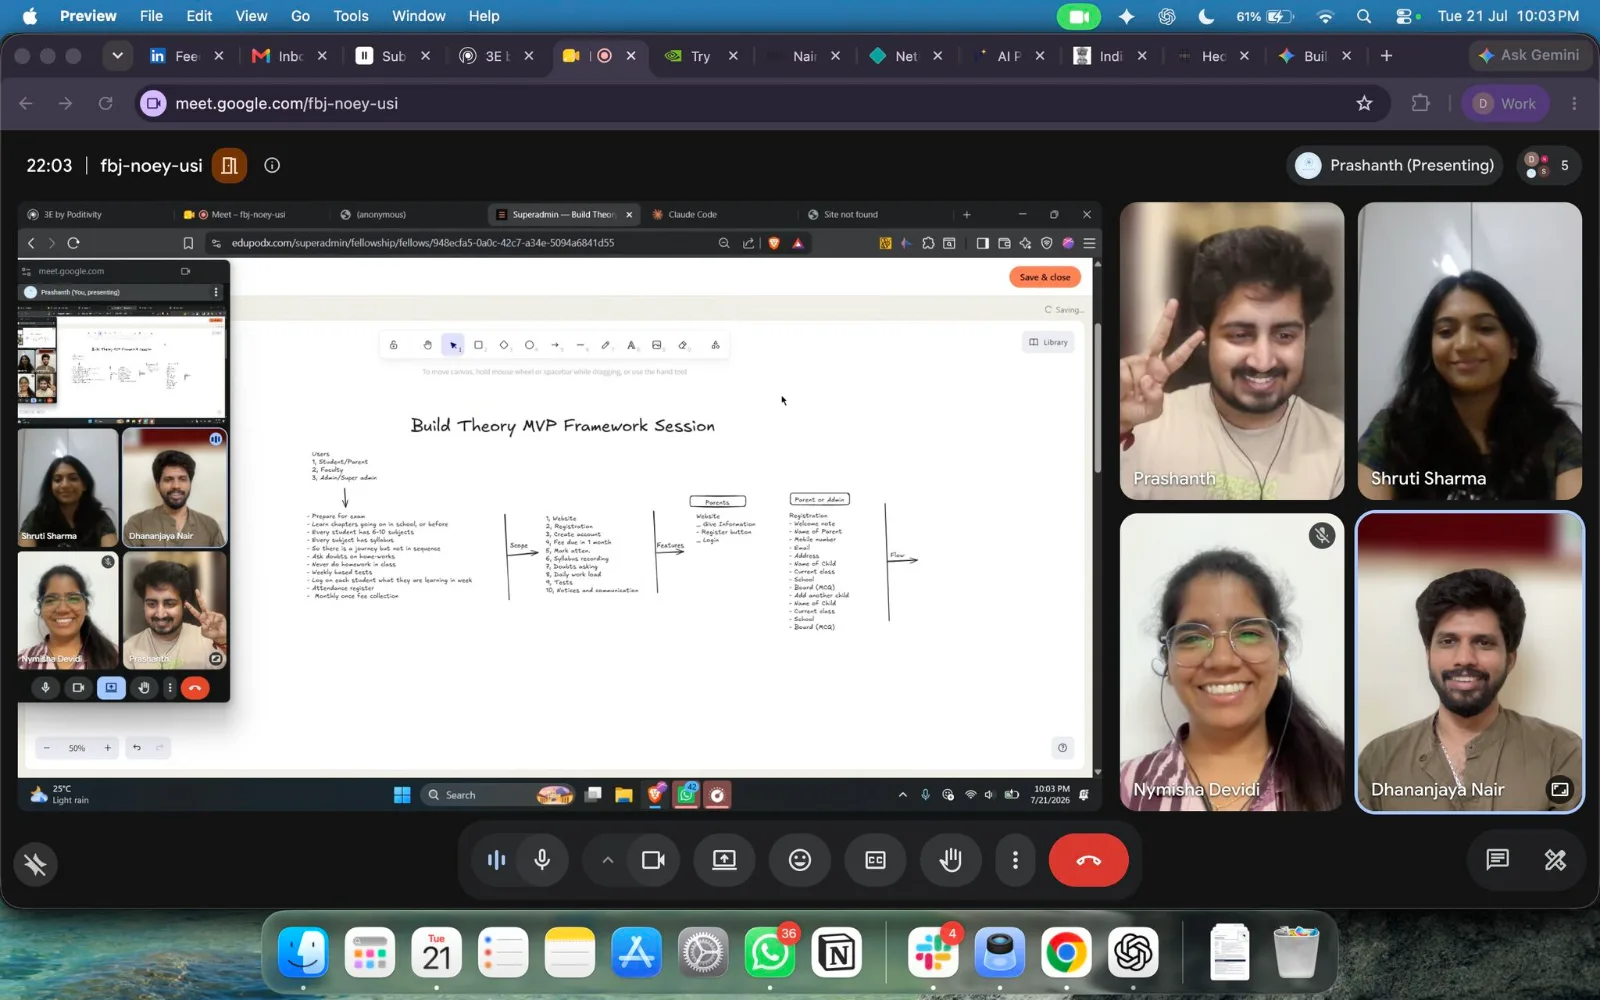This screenshot has width=1600, height=1000.
Task: Select Shruti Sharma's video tile
Action: click(x=1469, y=351)
